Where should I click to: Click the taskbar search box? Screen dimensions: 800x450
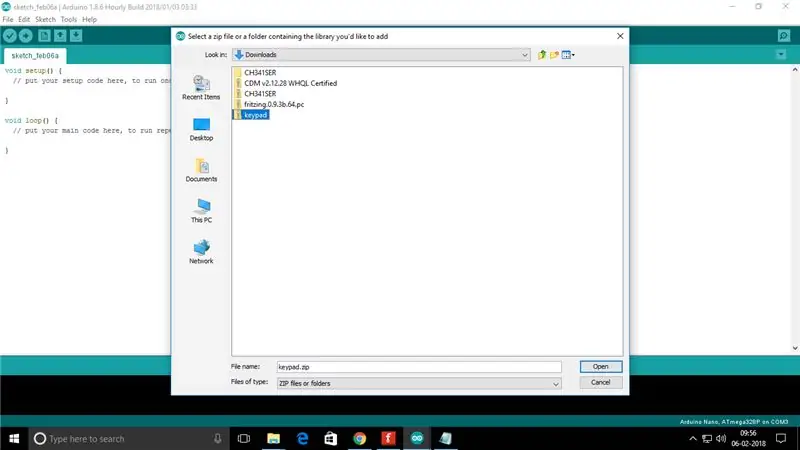(x=128, y=439)
